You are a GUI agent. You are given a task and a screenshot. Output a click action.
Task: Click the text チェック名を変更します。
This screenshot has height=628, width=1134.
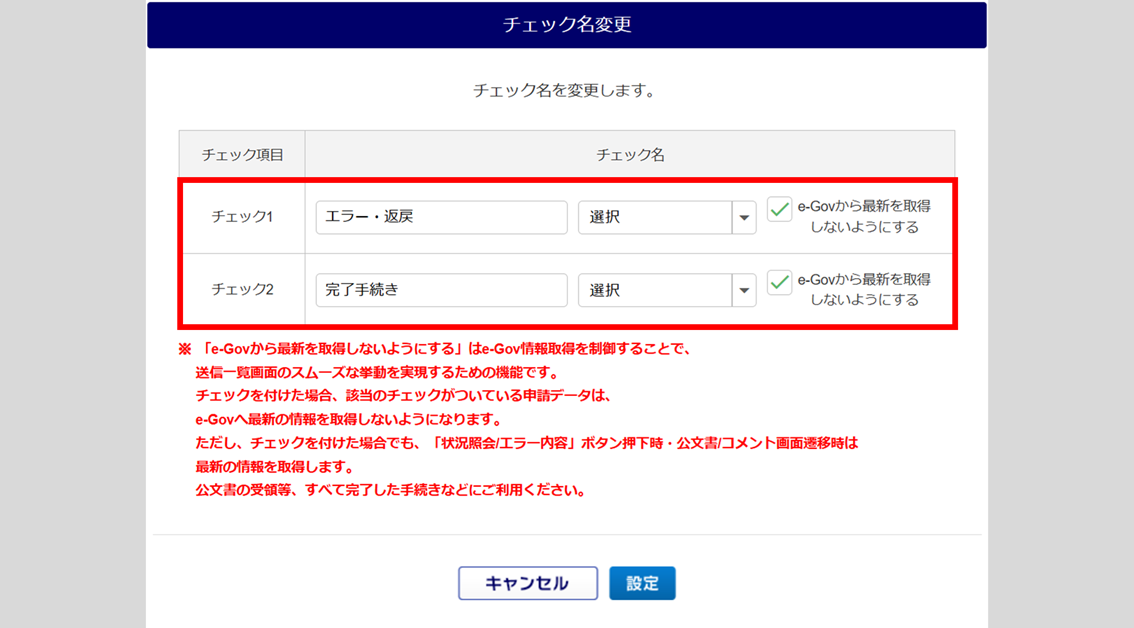564,91
